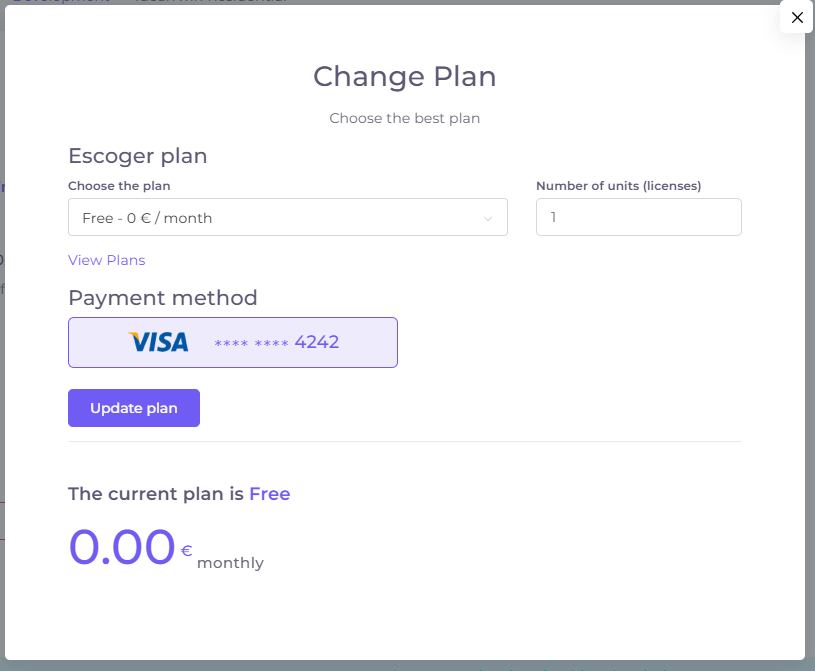The height and width of the screenshot is (671, 815).
Task: Click the VISA logo icon
Action: click(159, 342)
